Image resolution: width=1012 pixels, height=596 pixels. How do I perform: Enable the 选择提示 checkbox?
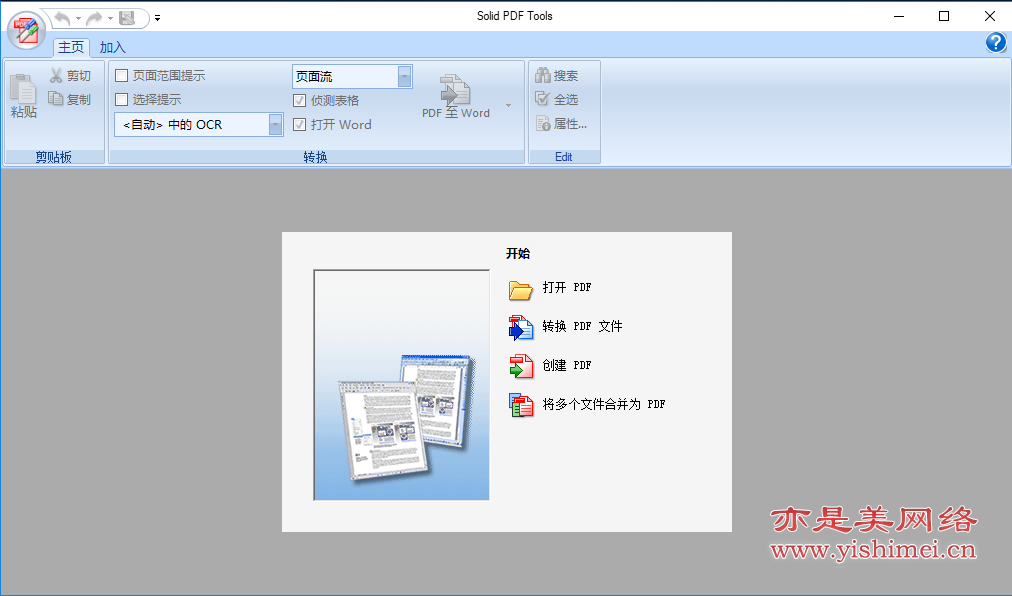[x=121, y=99]
